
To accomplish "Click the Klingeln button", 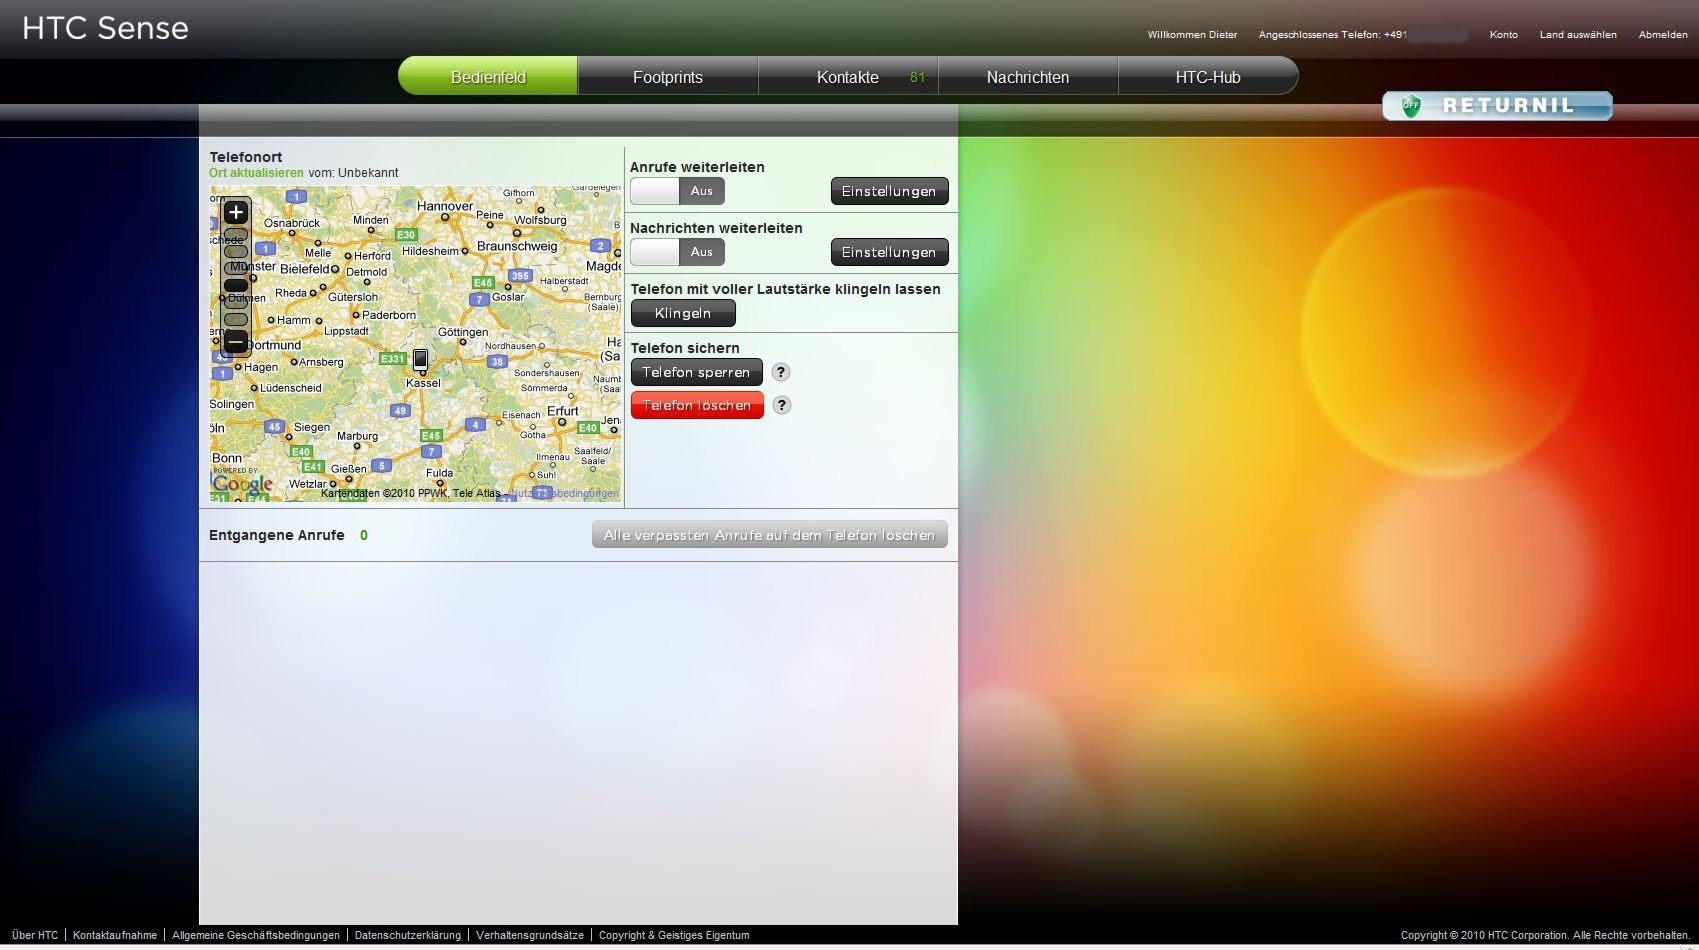I will pos(683,313).
